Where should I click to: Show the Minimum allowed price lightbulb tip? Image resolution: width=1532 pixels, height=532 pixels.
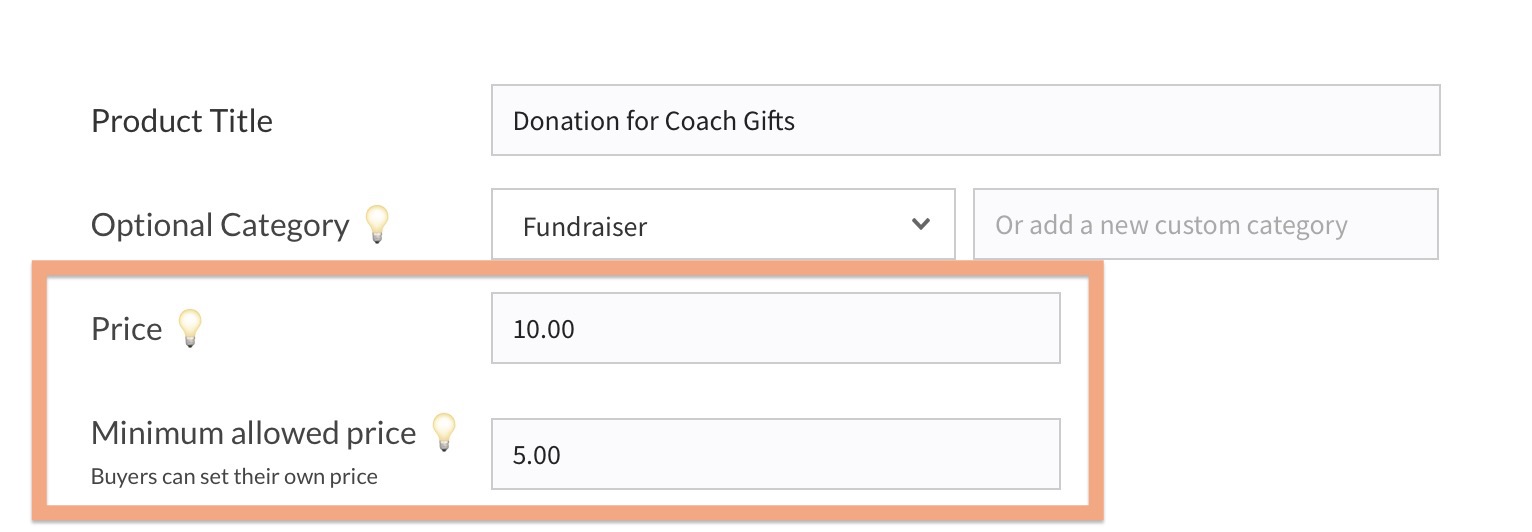[x=443, y=432]
